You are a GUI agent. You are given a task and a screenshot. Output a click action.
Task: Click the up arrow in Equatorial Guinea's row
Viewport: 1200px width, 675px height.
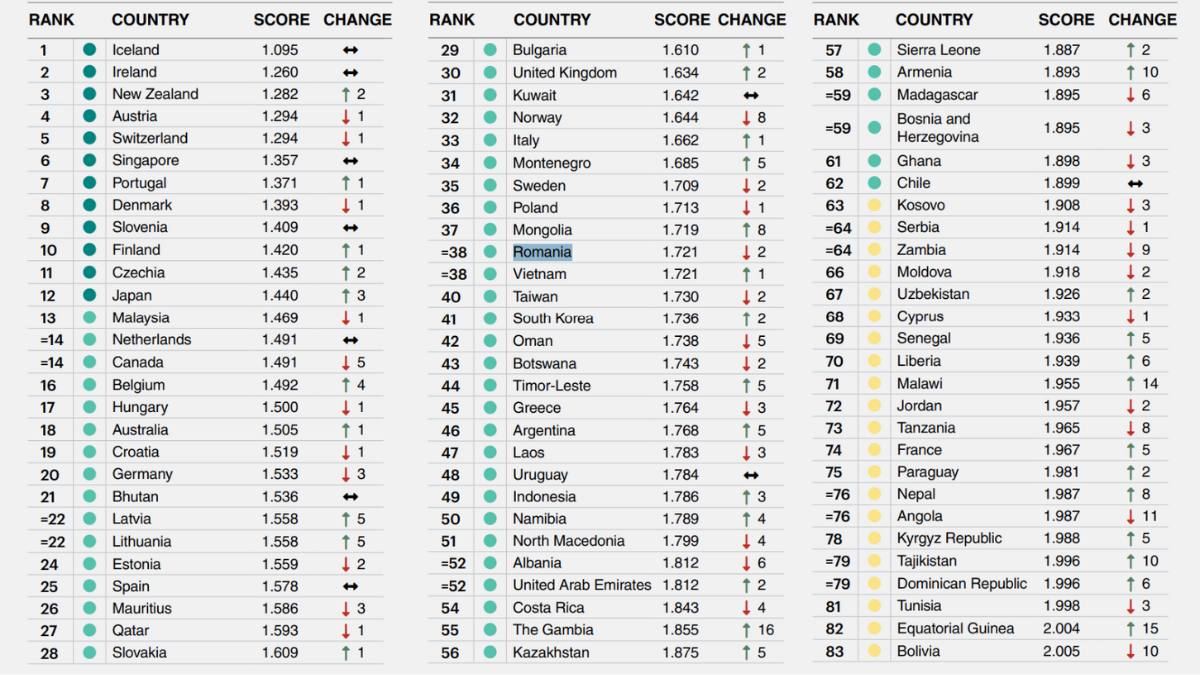pyautogui.click(x=1131, y=629)
